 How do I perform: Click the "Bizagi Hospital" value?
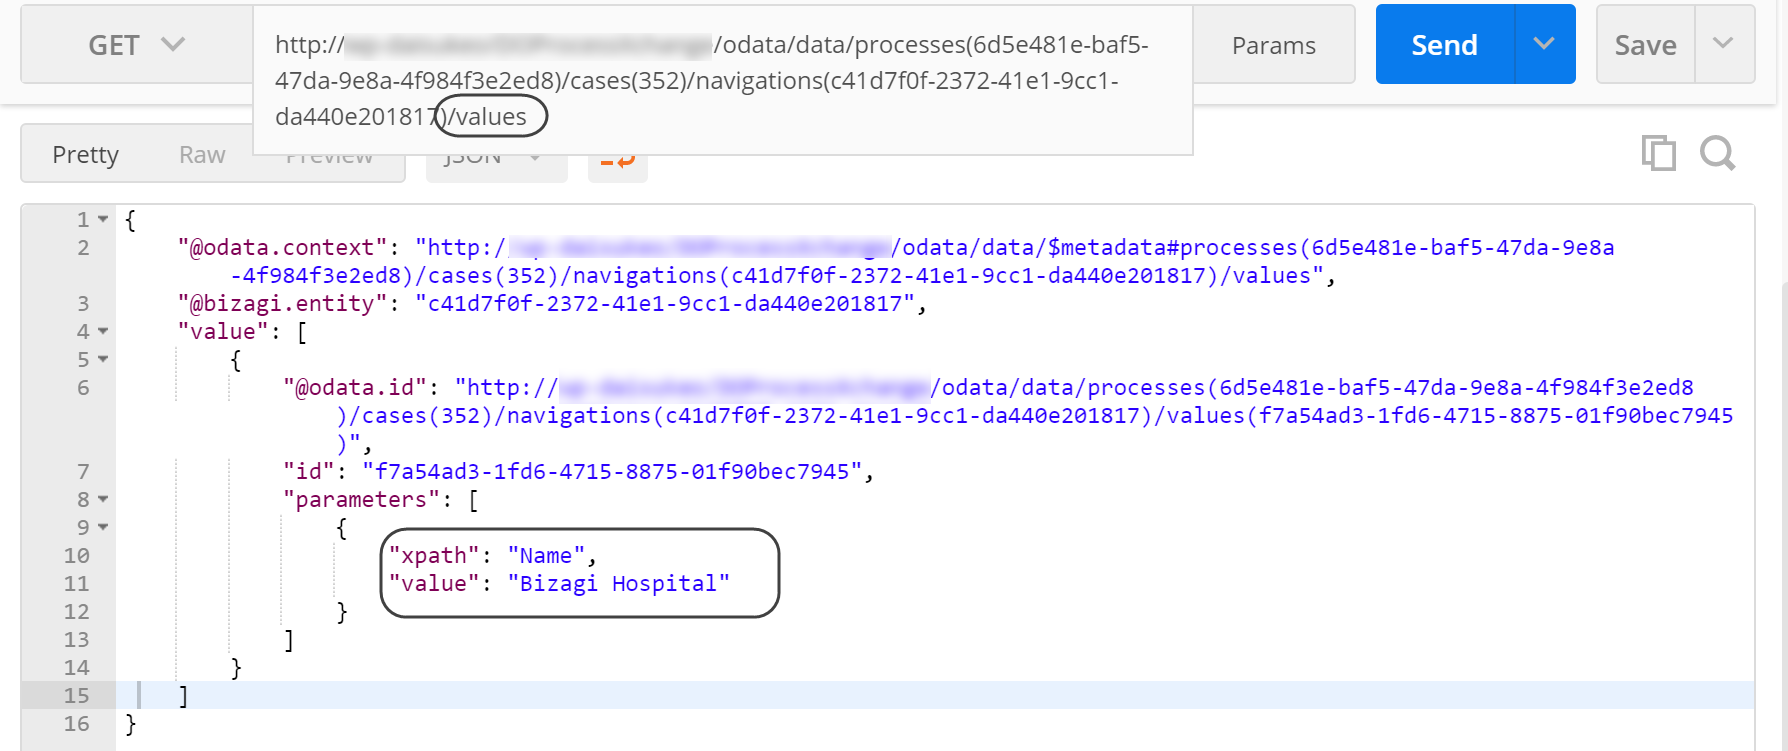[x=618, y=583]
